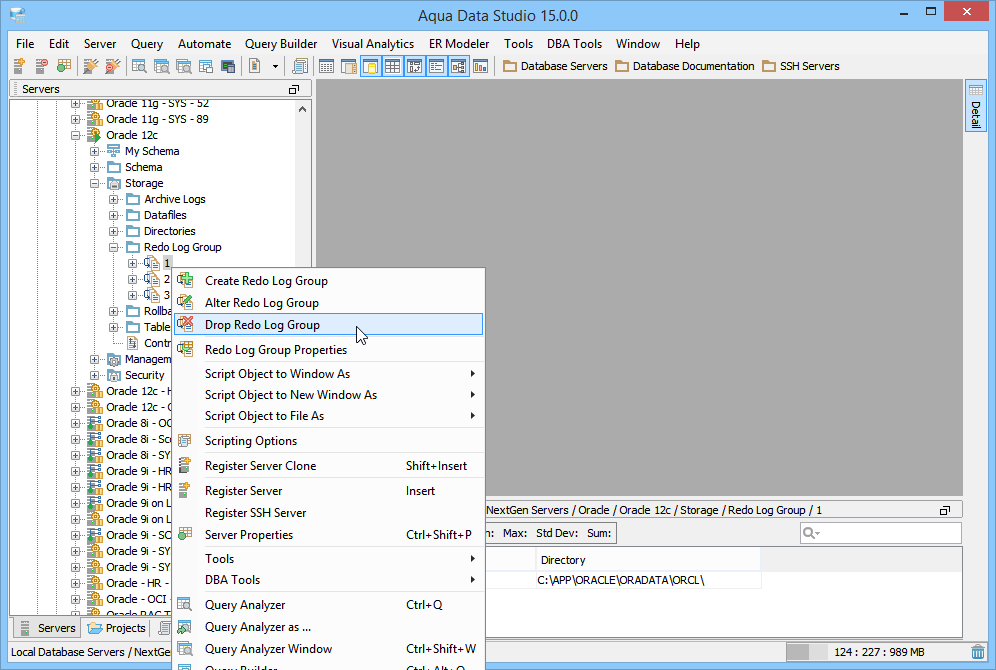Toggle the highlighted list form toolbar button

[436, 65]
